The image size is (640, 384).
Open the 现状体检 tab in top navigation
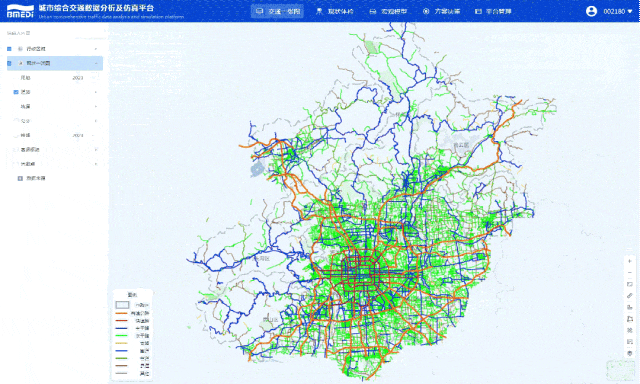(335, 11)
